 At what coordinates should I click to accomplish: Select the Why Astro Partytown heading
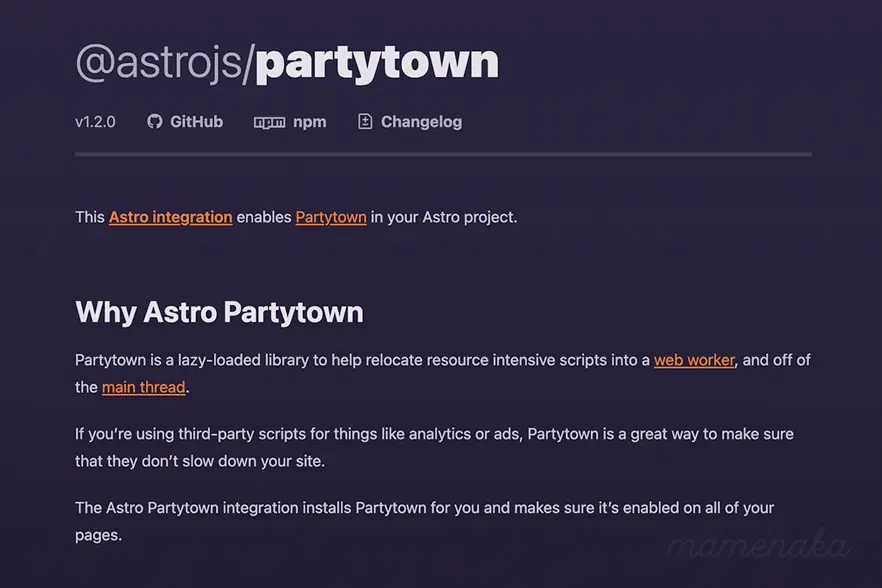[x=219, y=312]
